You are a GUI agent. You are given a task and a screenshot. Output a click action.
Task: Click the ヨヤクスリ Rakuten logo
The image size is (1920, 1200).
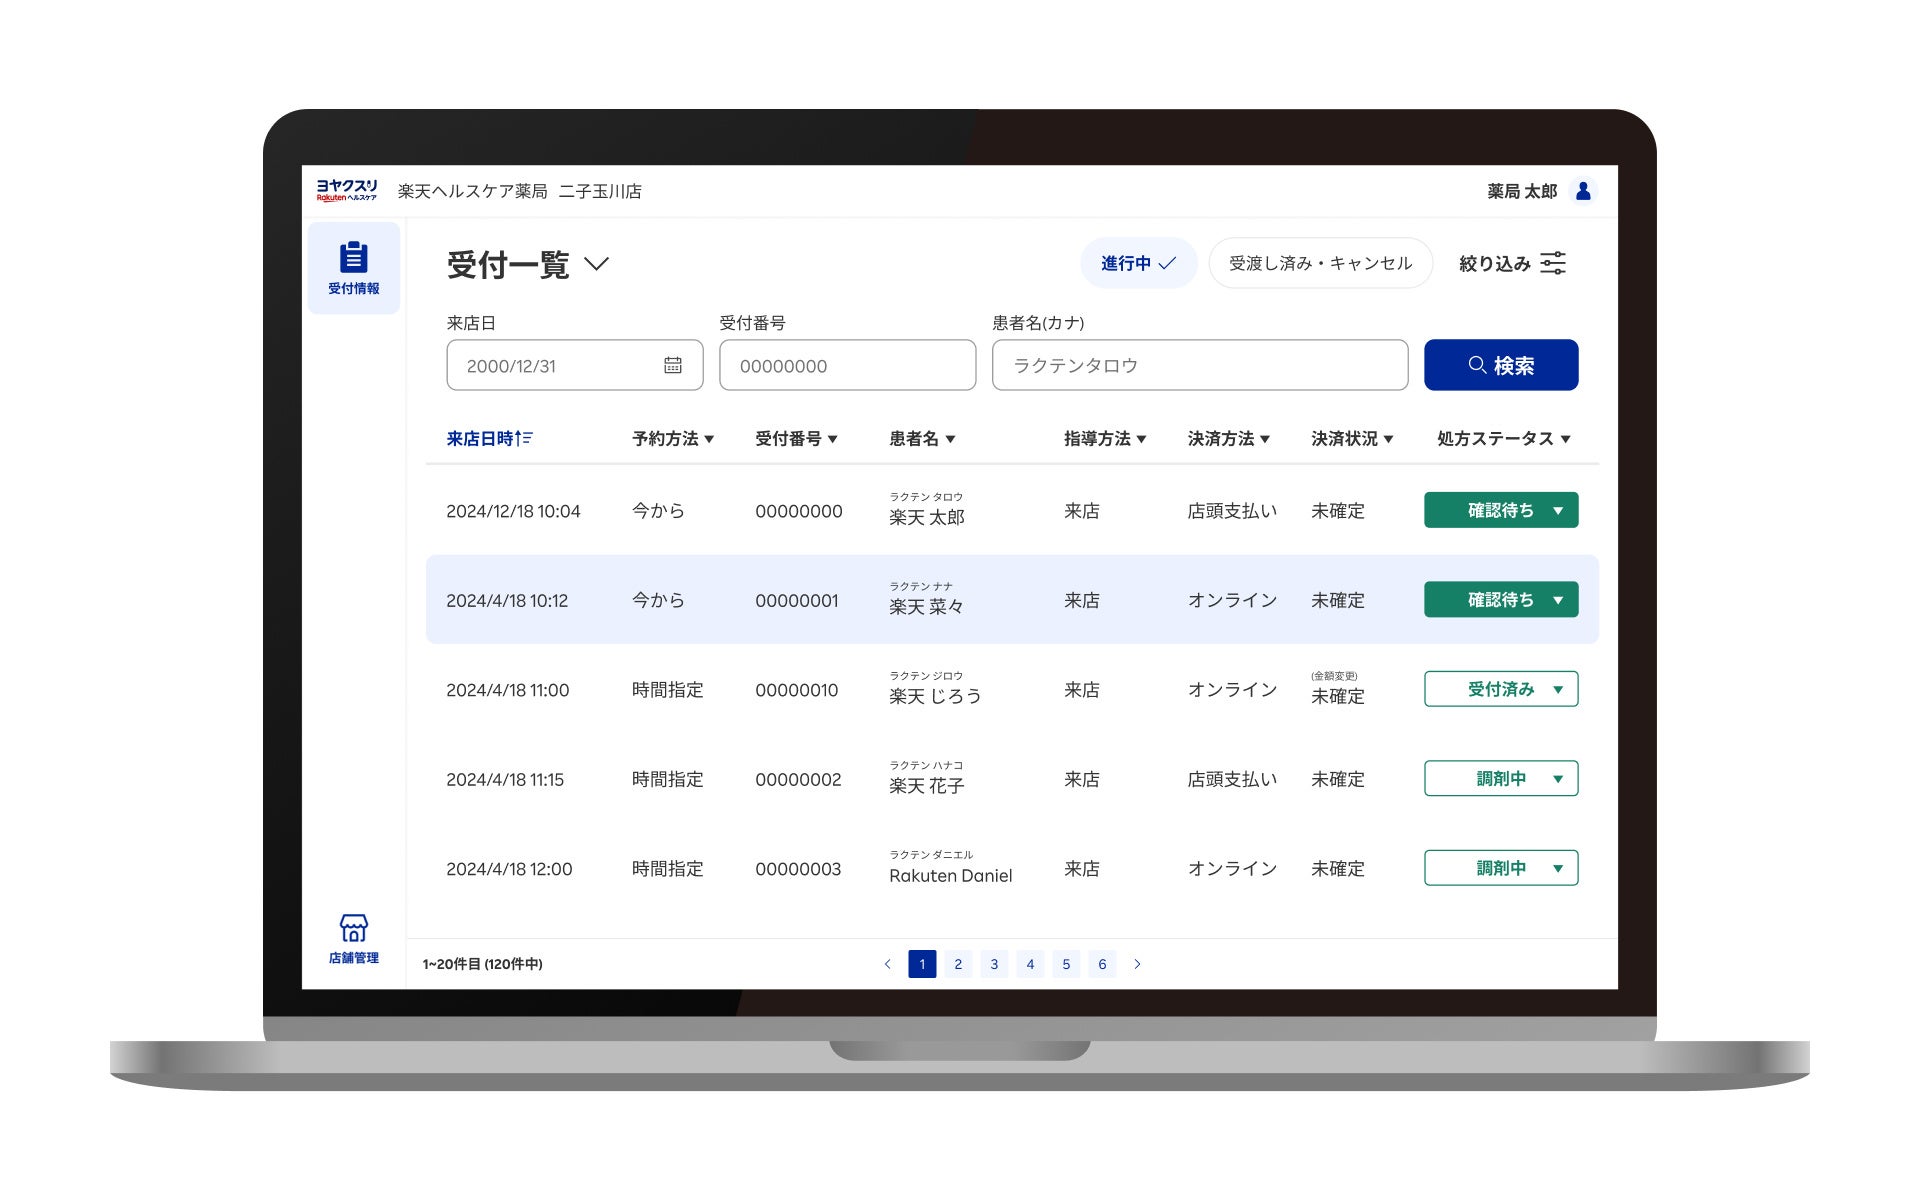click(x=346, y=190)
